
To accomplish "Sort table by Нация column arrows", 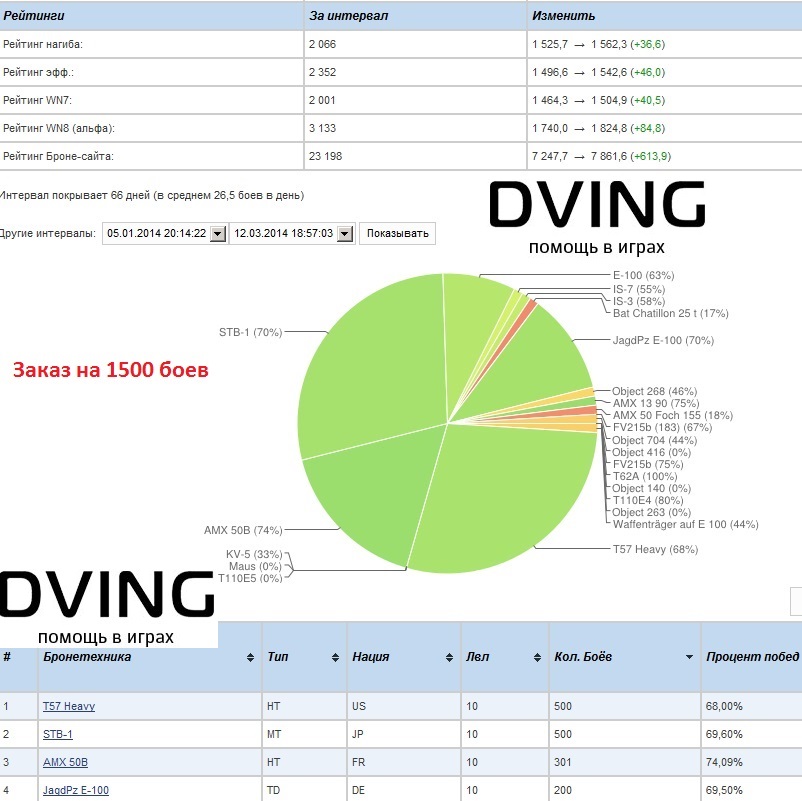I will 449,658.
